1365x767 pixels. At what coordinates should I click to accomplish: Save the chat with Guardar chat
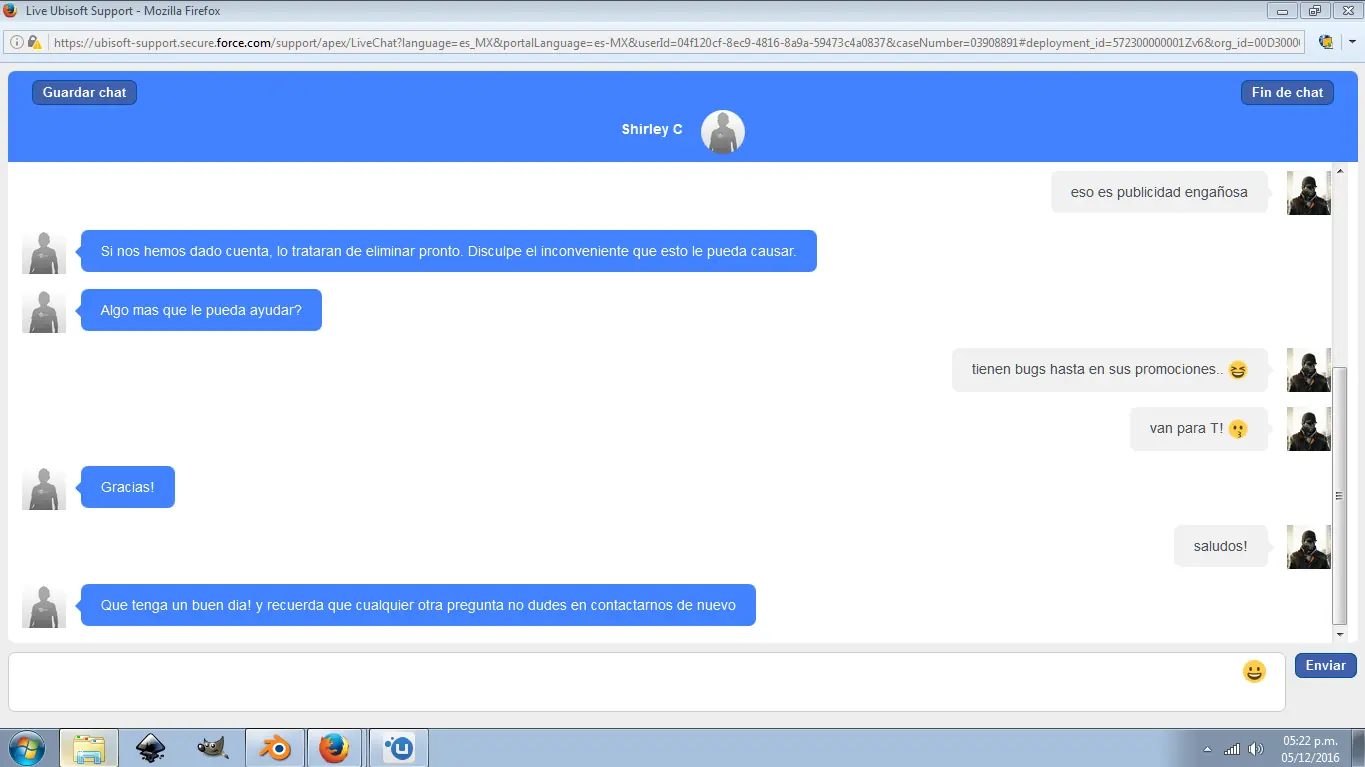[84, 92]
